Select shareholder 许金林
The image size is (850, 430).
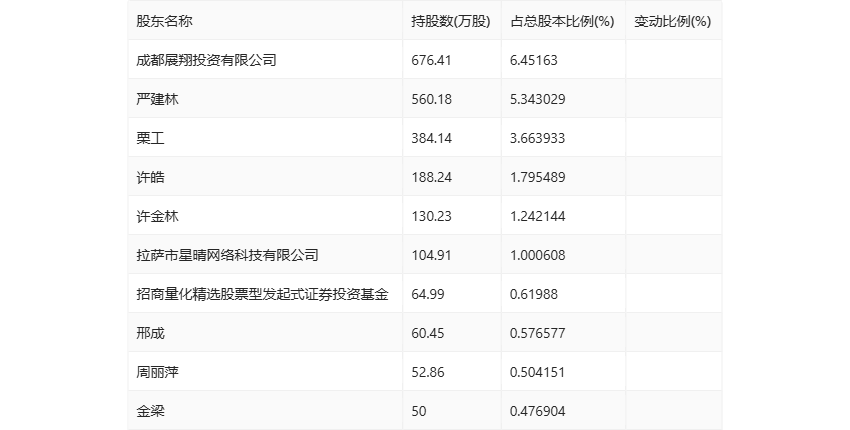tap(157, 216)
